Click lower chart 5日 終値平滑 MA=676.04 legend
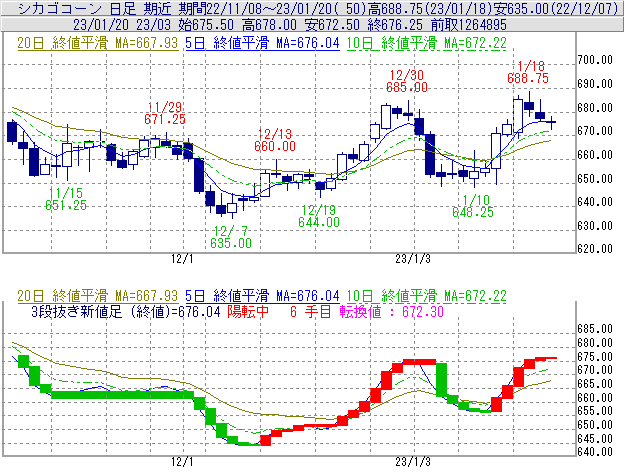Screen dimensions: 624x475 [262, 296]
